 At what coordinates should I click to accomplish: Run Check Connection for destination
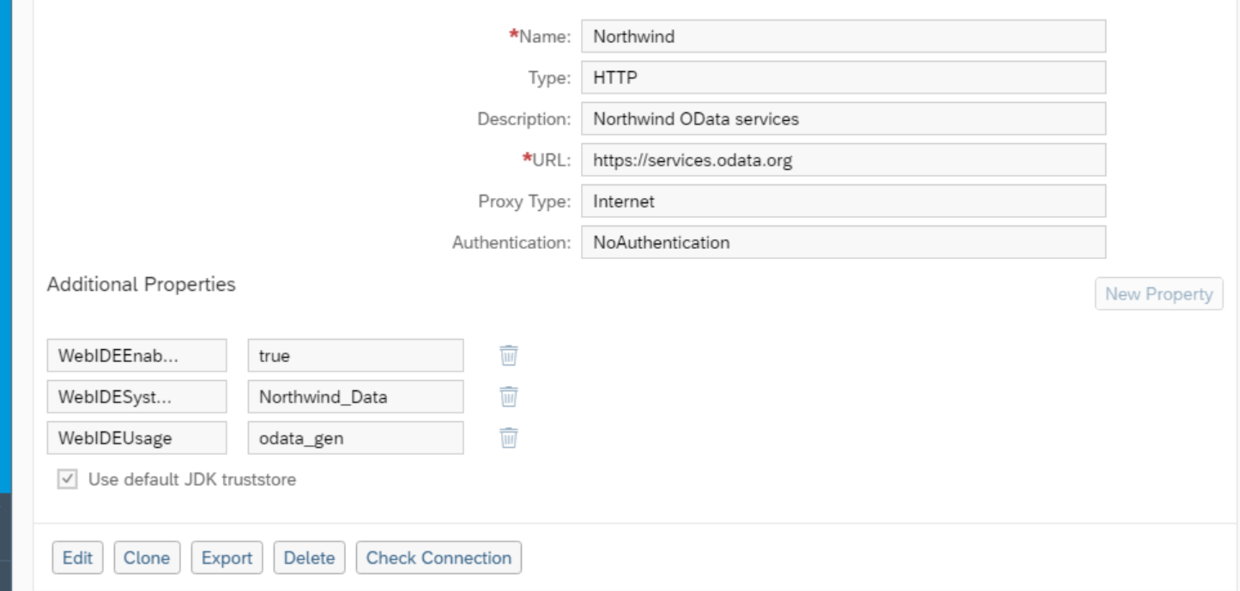pos(438,558)
